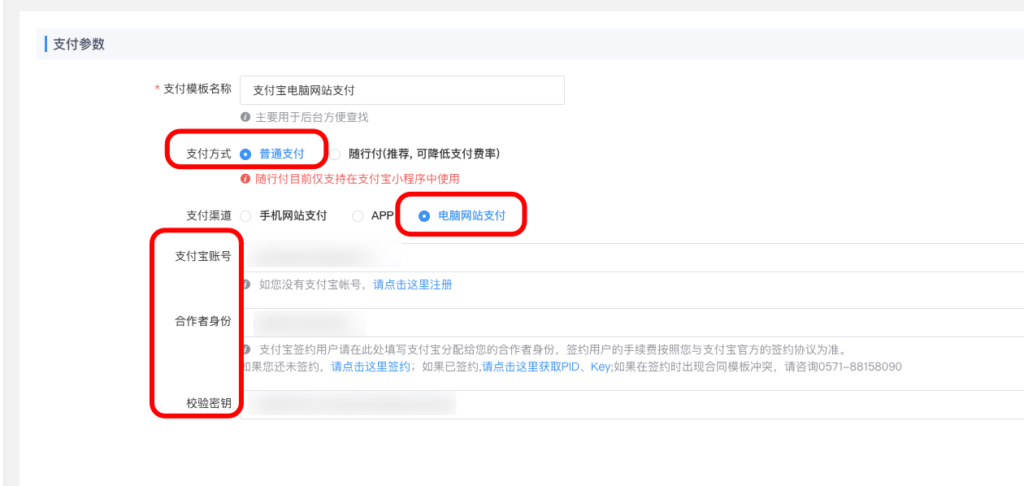
Task: Click the 合作者身份 input field
Action: tap(632, 323)
